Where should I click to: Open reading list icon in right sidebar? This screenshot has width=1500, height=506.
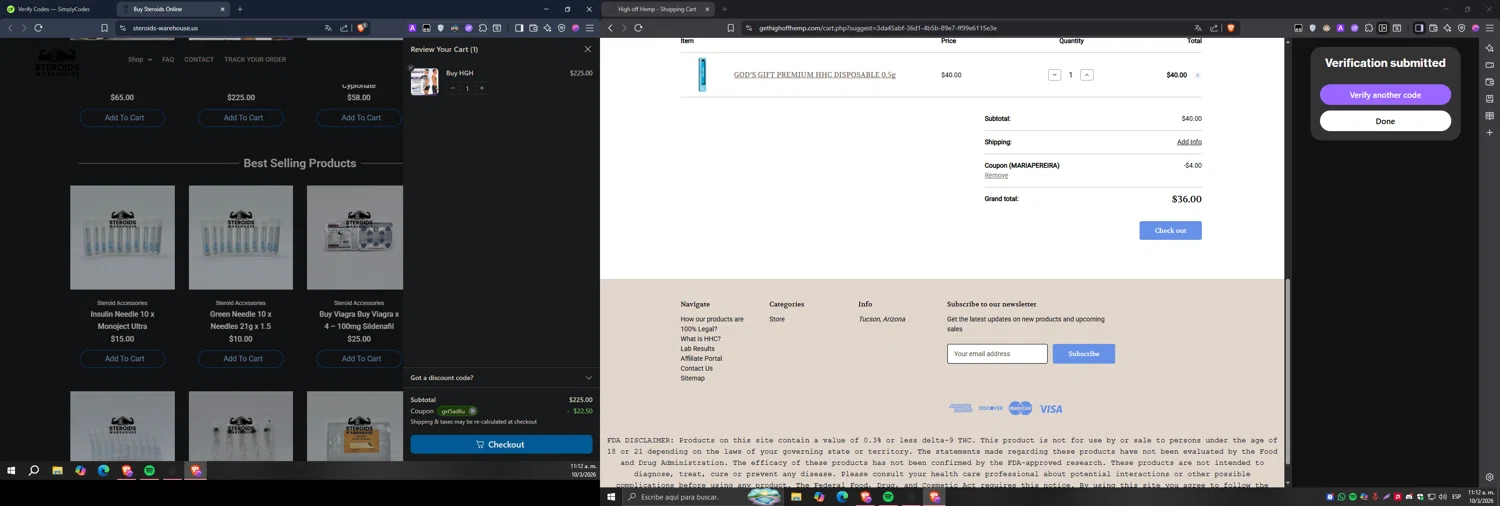click(x=1489, y=115)
